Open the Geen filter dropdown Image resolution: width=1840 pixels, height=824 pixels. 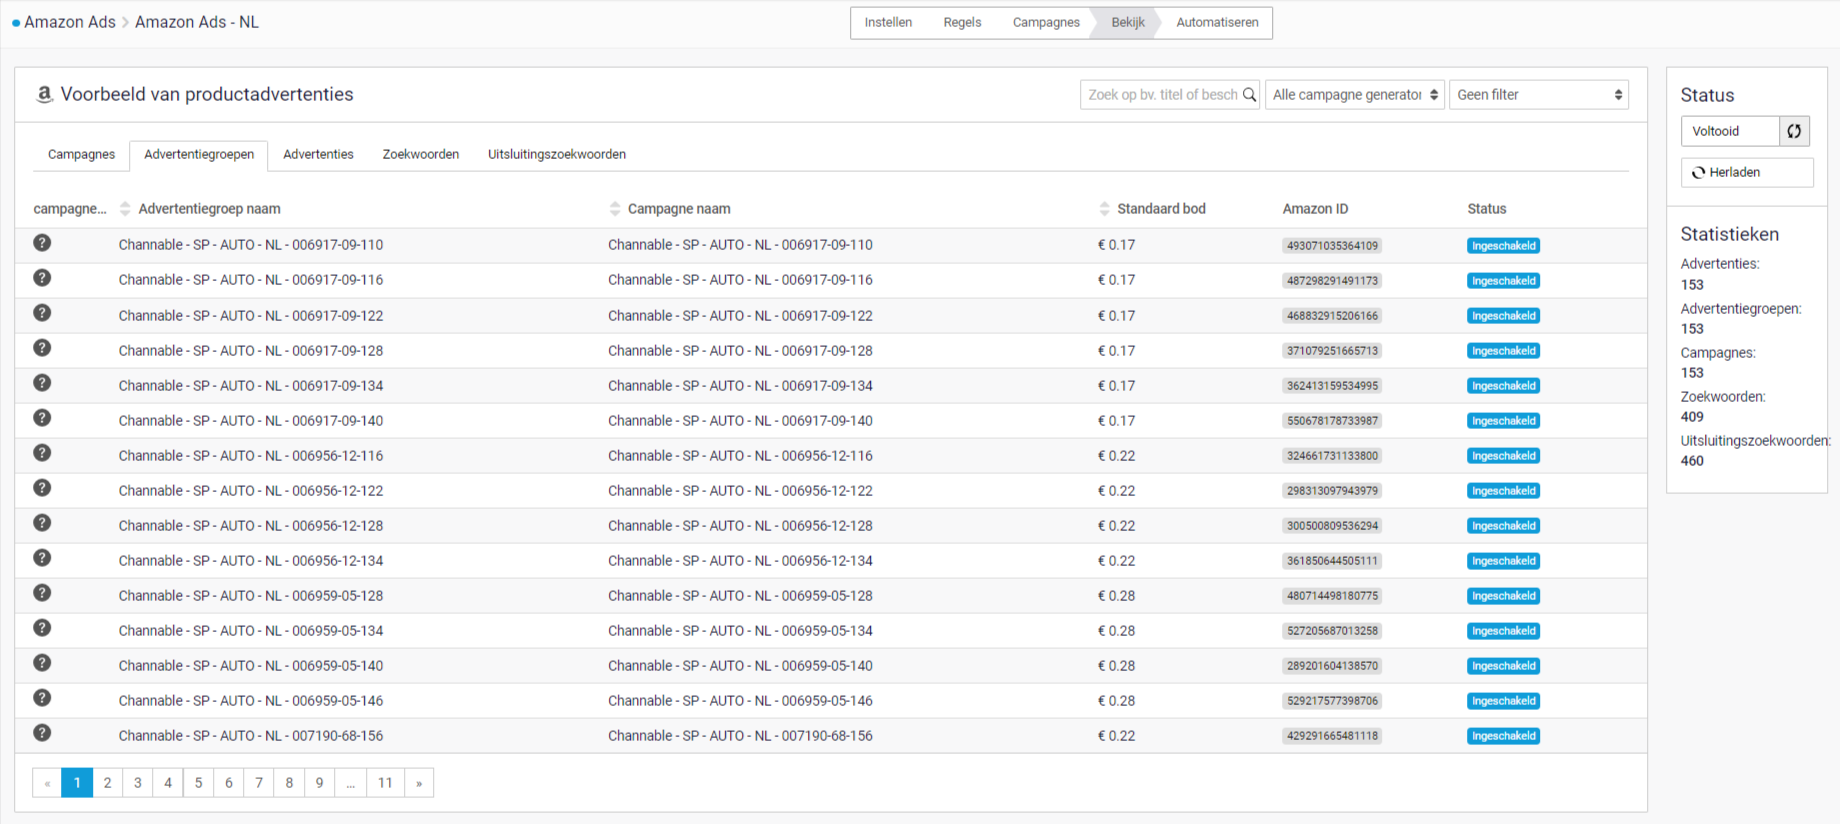(1538, 95)
